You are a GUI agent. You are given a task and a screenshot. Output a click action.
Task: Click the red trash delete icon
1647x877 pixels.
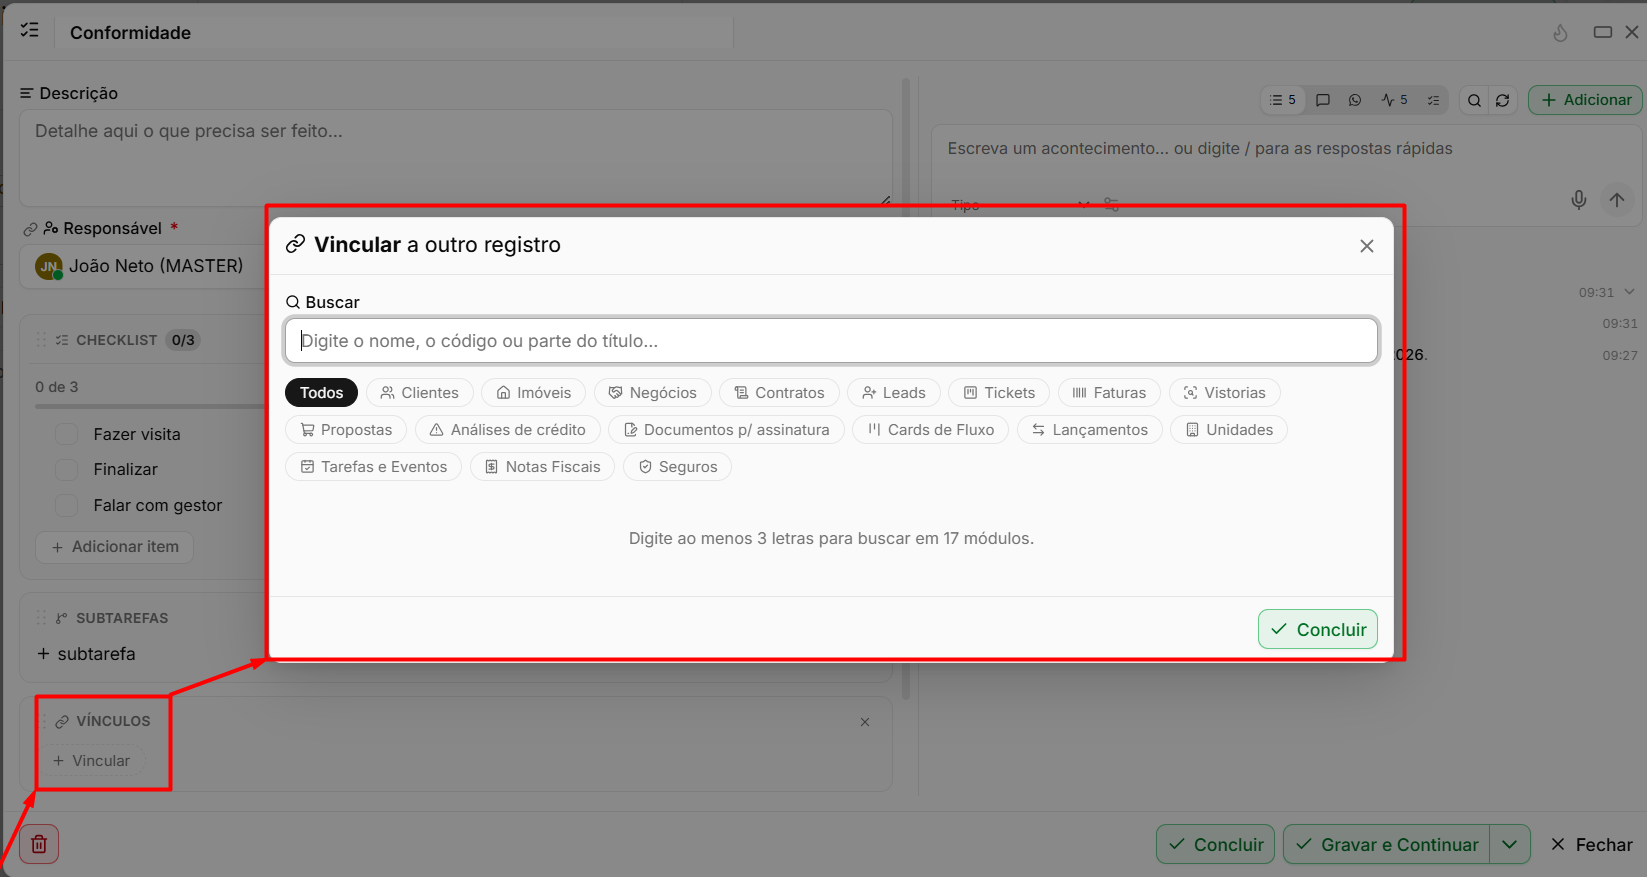[39, 844]
